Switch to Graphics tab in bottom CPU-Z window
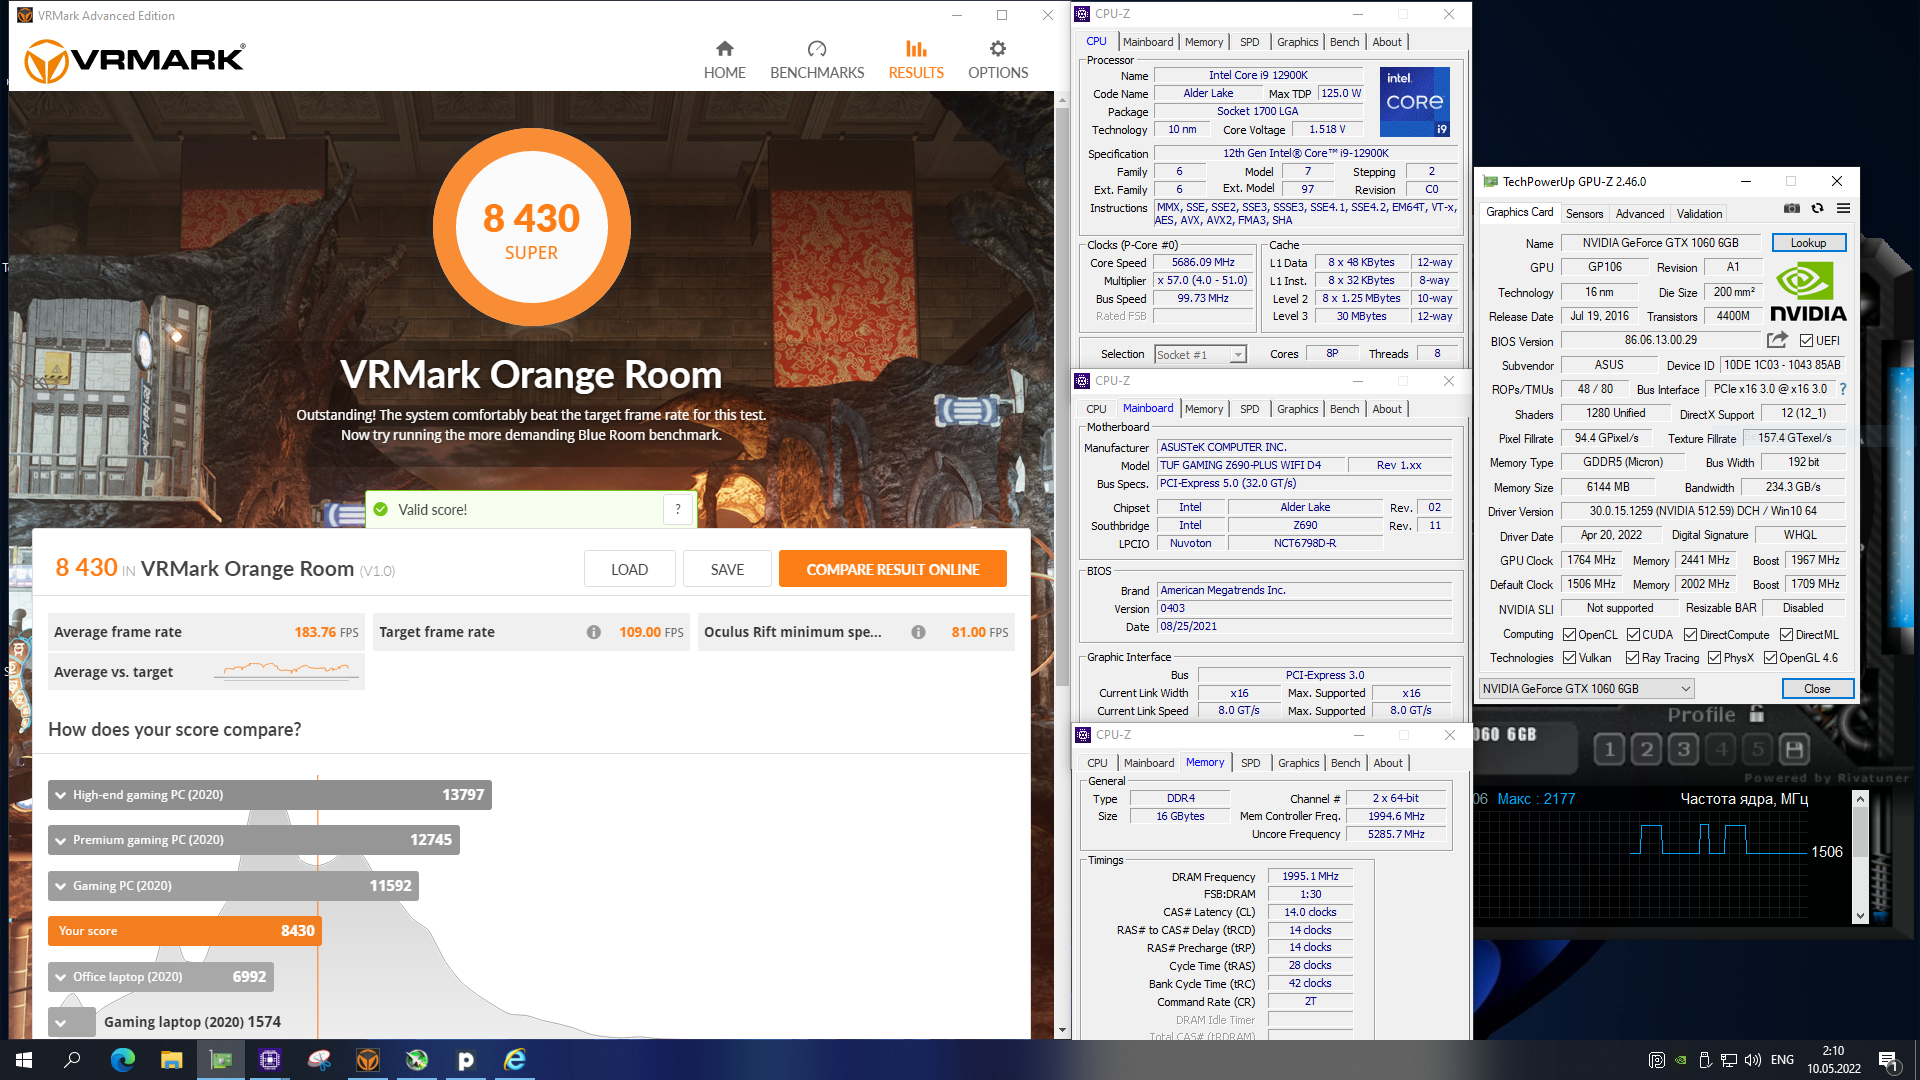Image resolution: width=1920 pixels, height=1080 pixels. click(x=1298, y=763)
